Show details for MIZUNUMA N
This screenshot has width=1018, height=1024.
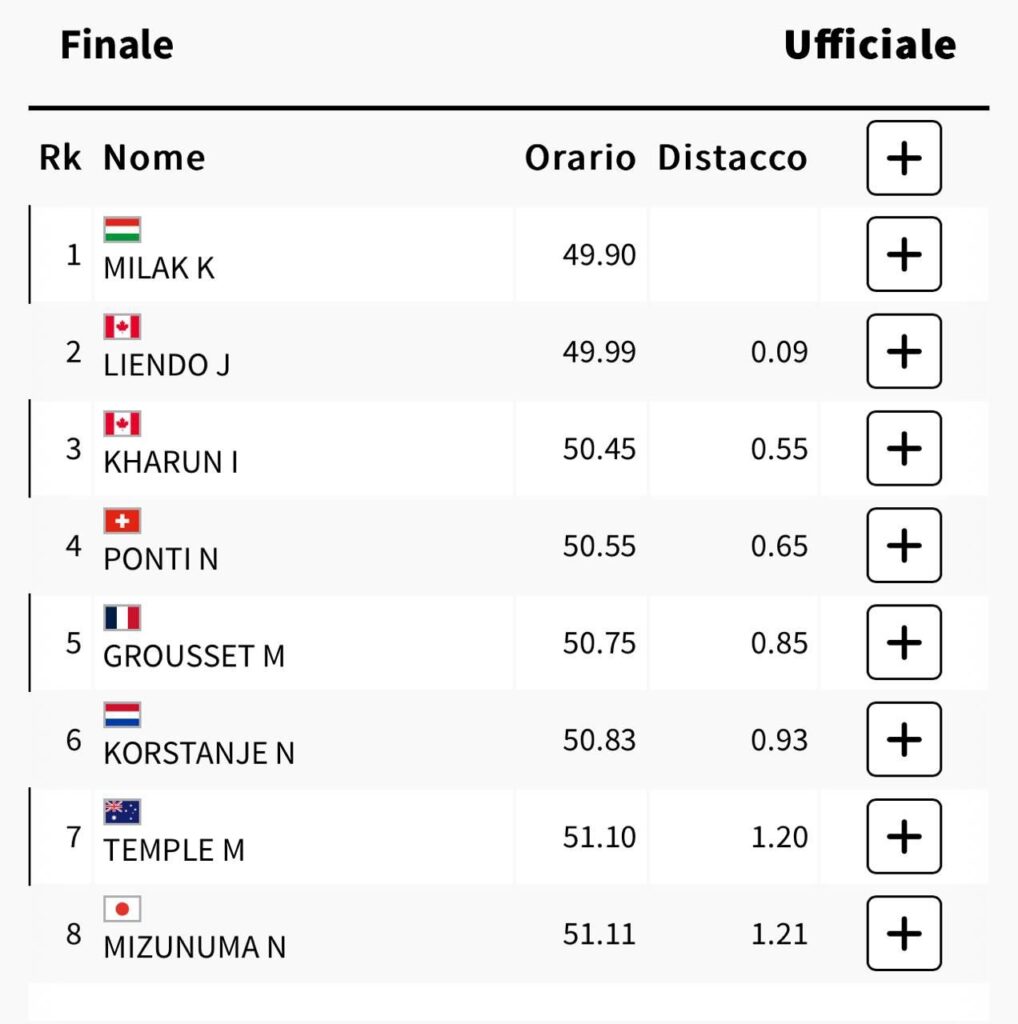coord(904,933)
